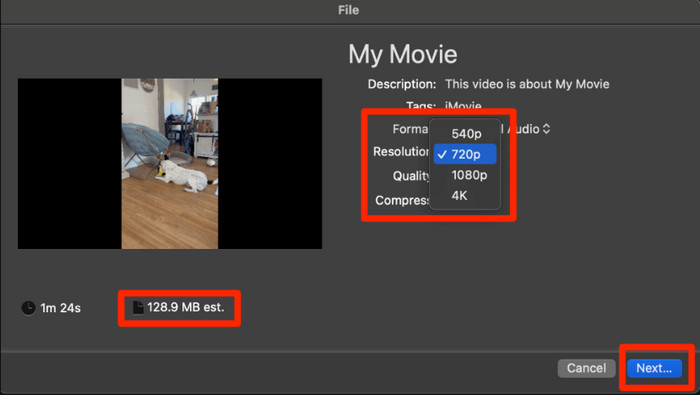700x395 pixels.
Task: Select 720p in resolution menu
Action: pyautogui.click(x=465, y=154)
